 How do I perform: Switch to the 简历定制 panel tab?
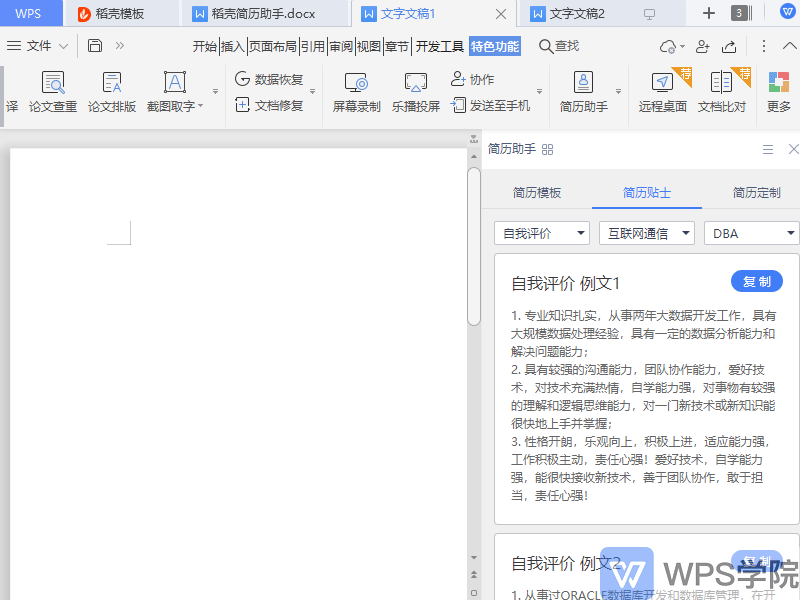(x=757, y=192)
